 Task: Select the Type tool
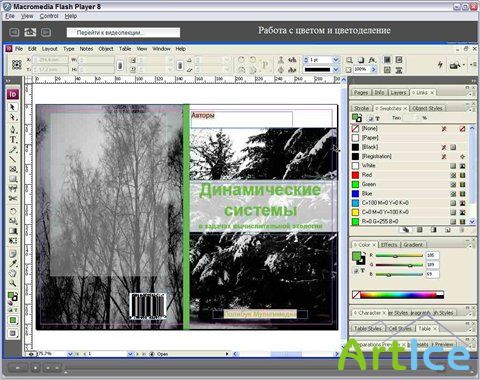(x=12, y=139)
